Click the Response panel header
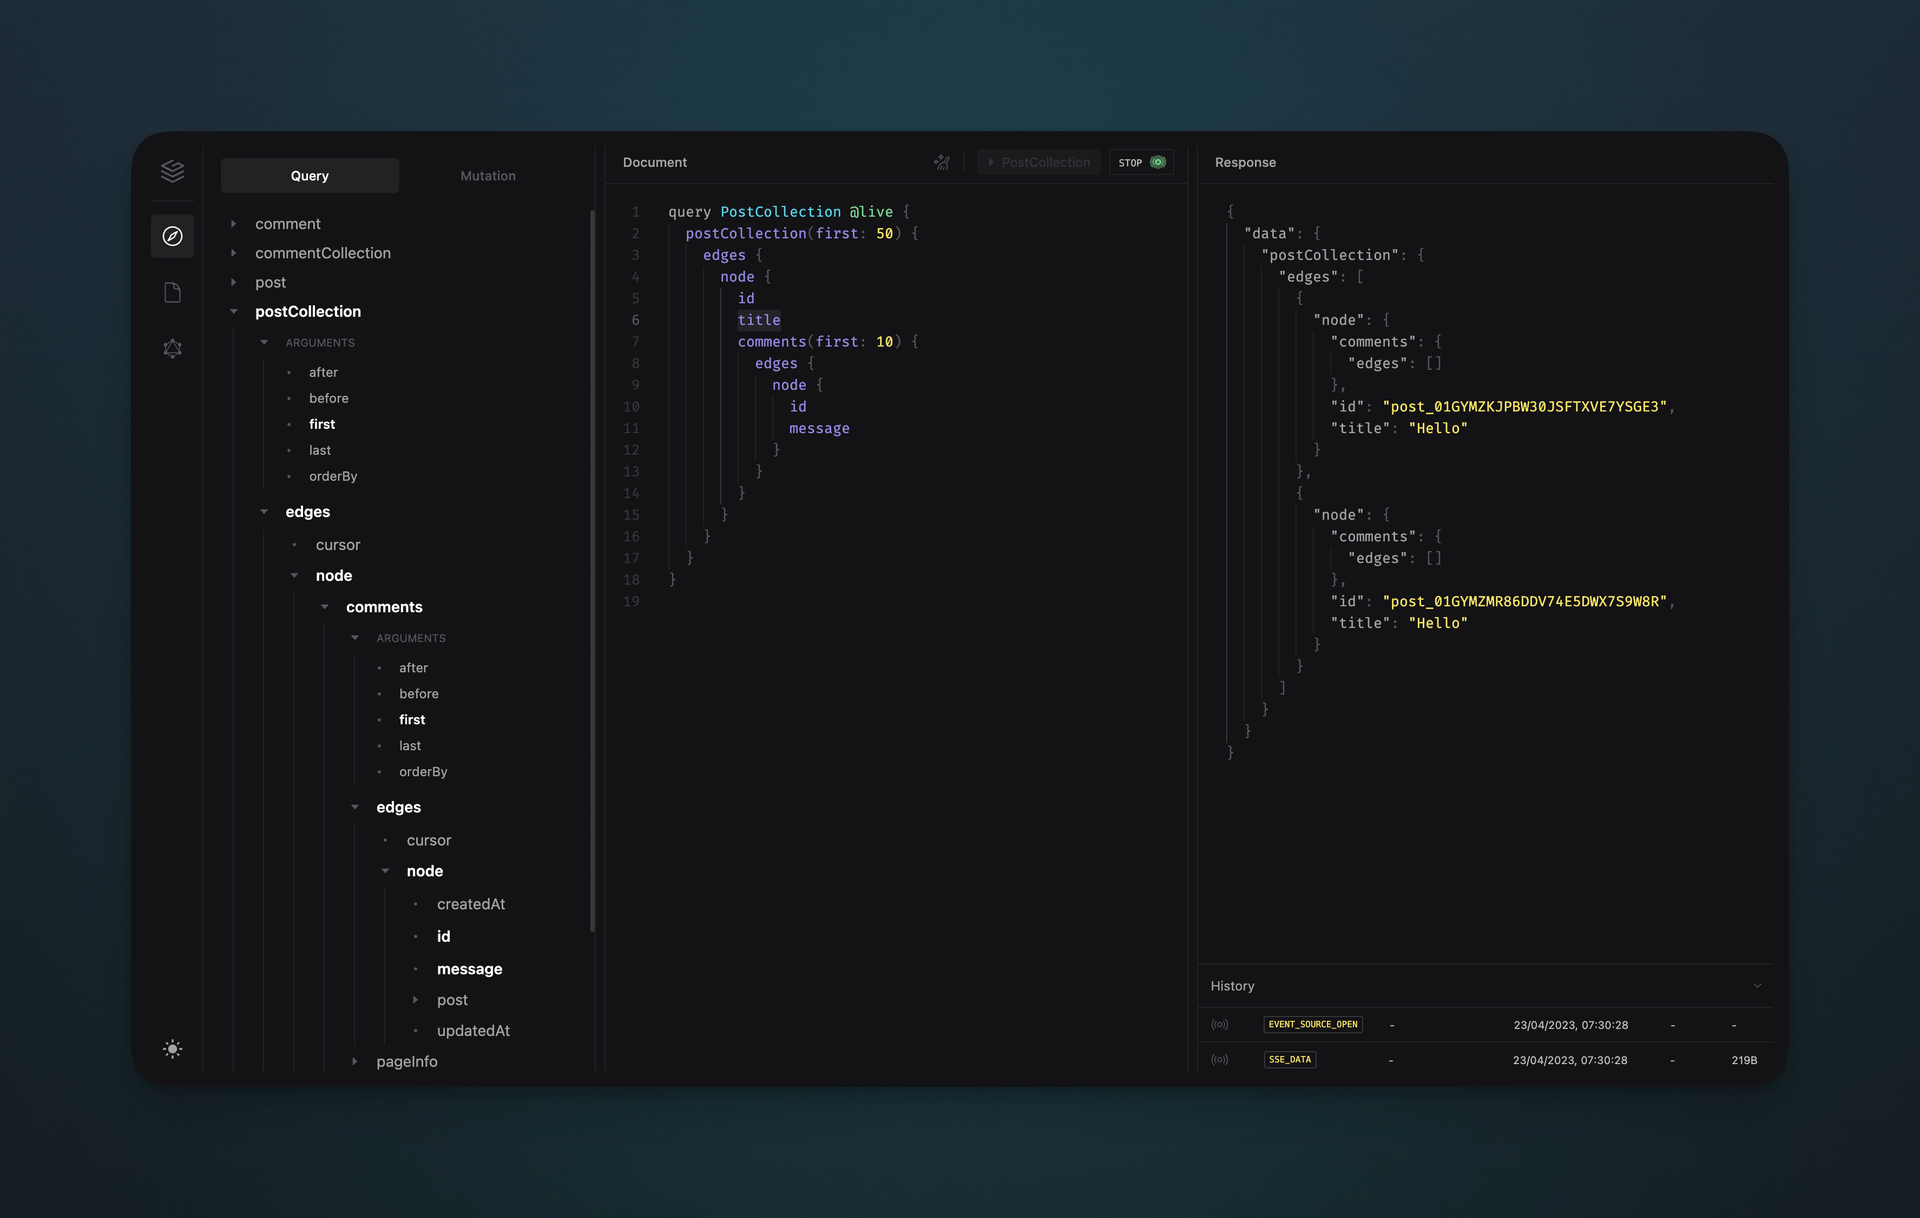 coord(1245,162)
